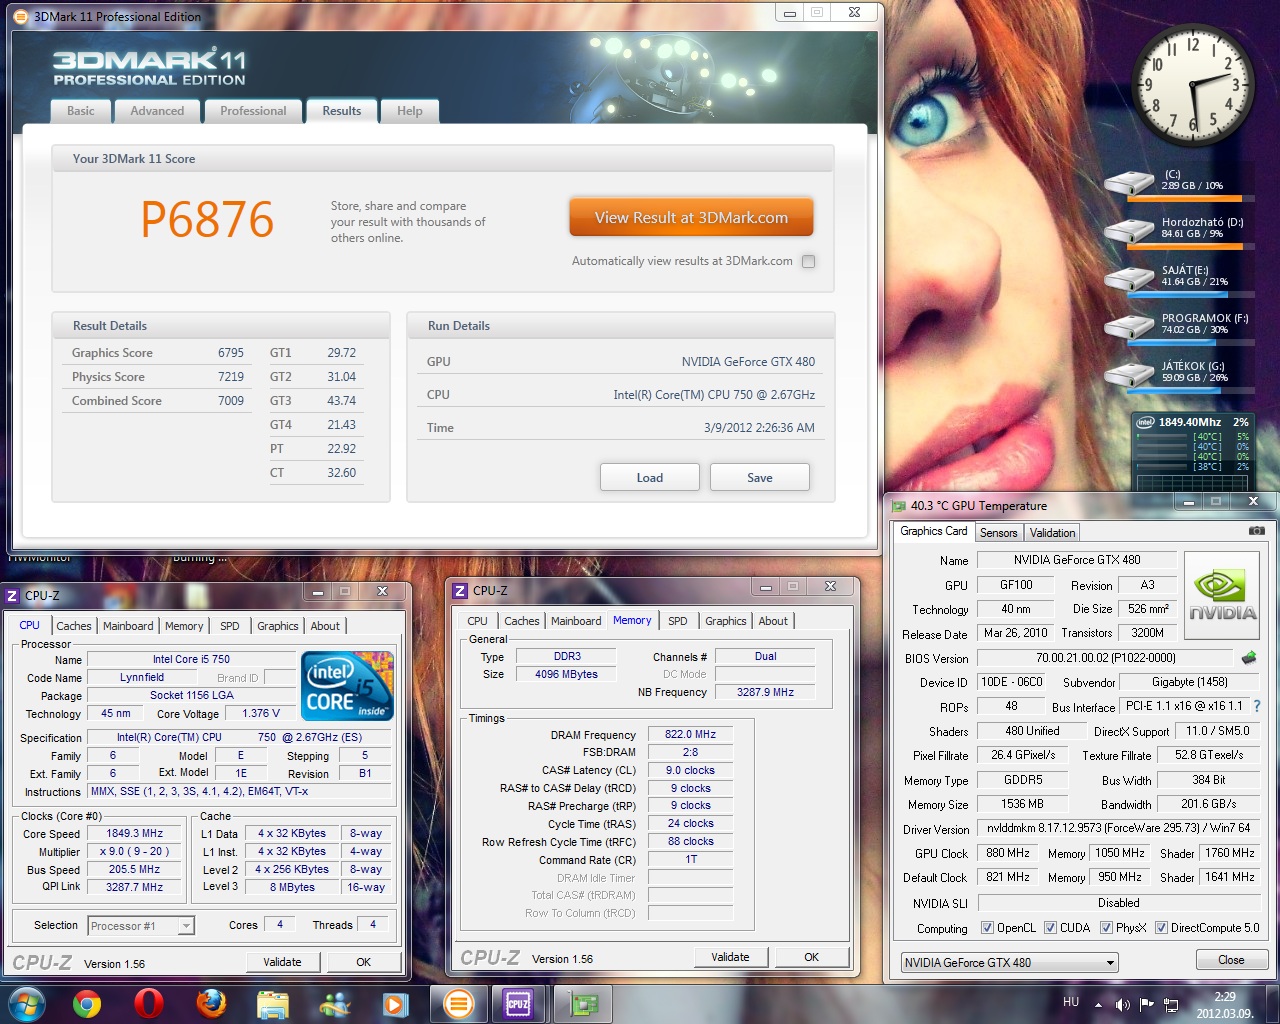Screen dimensions: 1280x1024
Task: Click the NVIDIA logo in GPU-Z
Action: point(1221,595)
